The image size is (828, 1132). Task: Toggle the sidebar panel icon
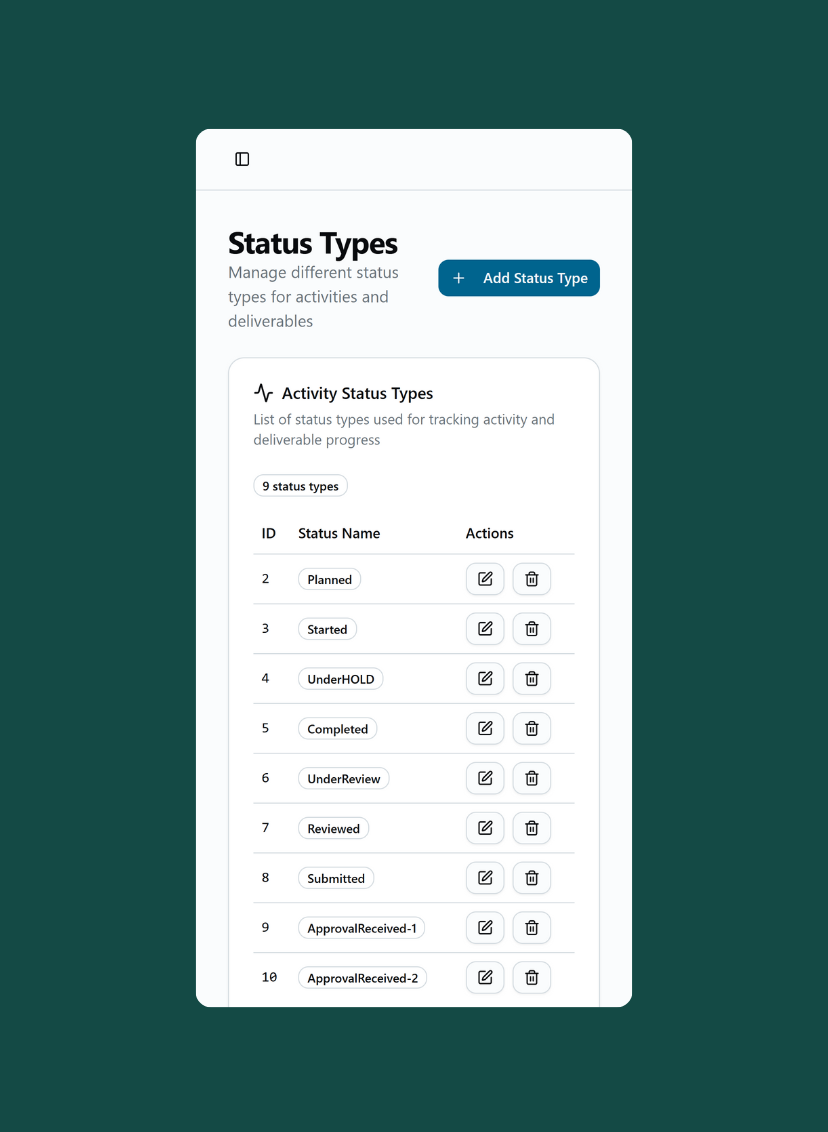[x=242, y=159]
